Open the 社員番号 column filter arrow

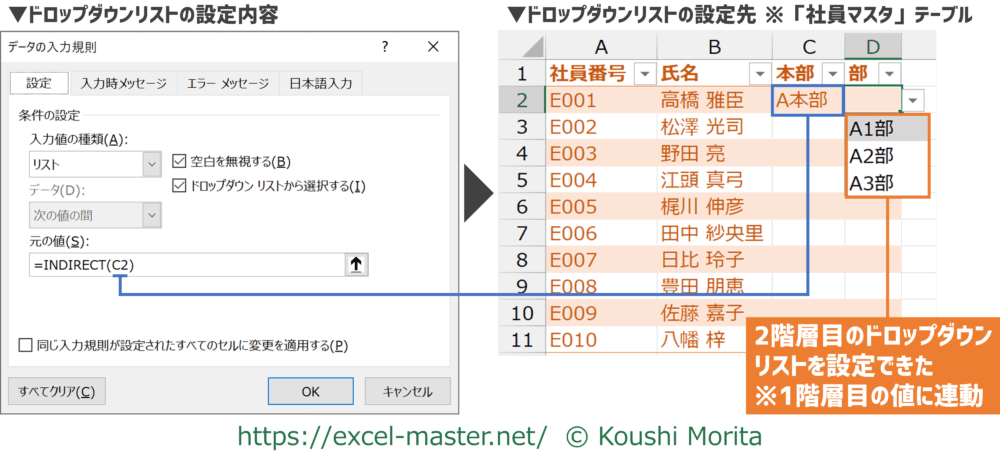(642, 74)
